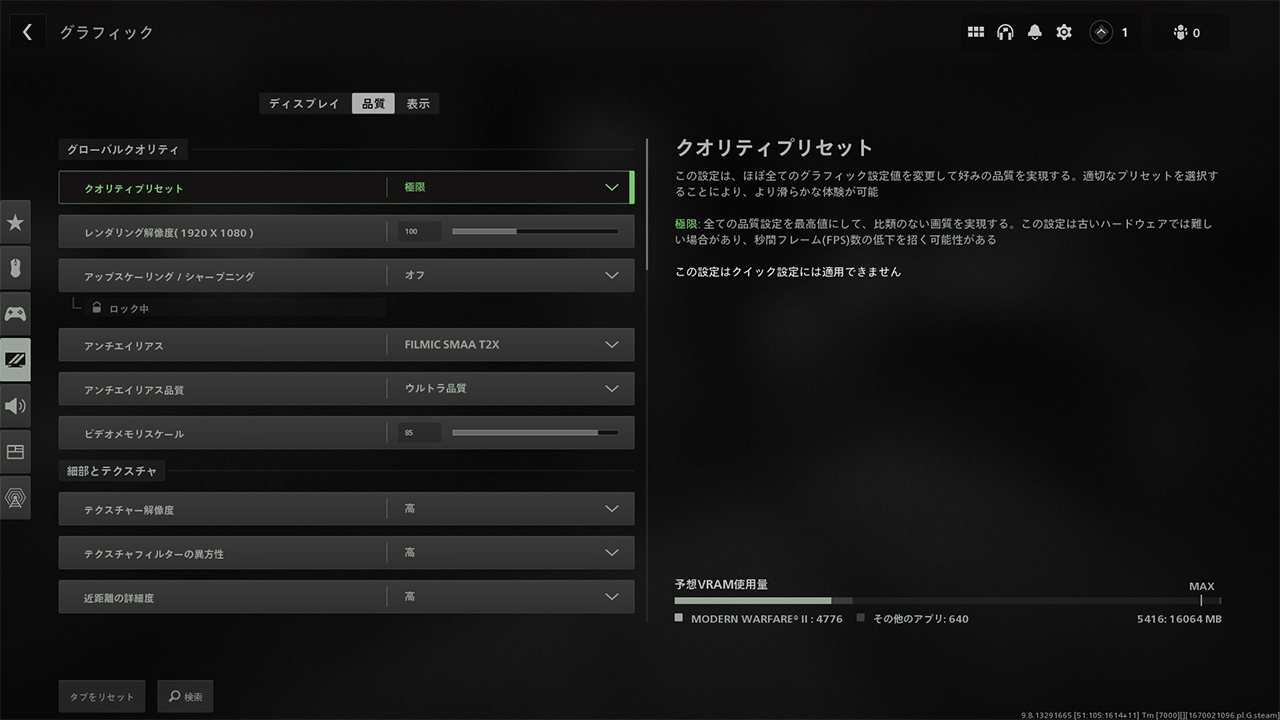
Task: Open mouse and keyboard settings icon
Action: (x=15, y=268)
